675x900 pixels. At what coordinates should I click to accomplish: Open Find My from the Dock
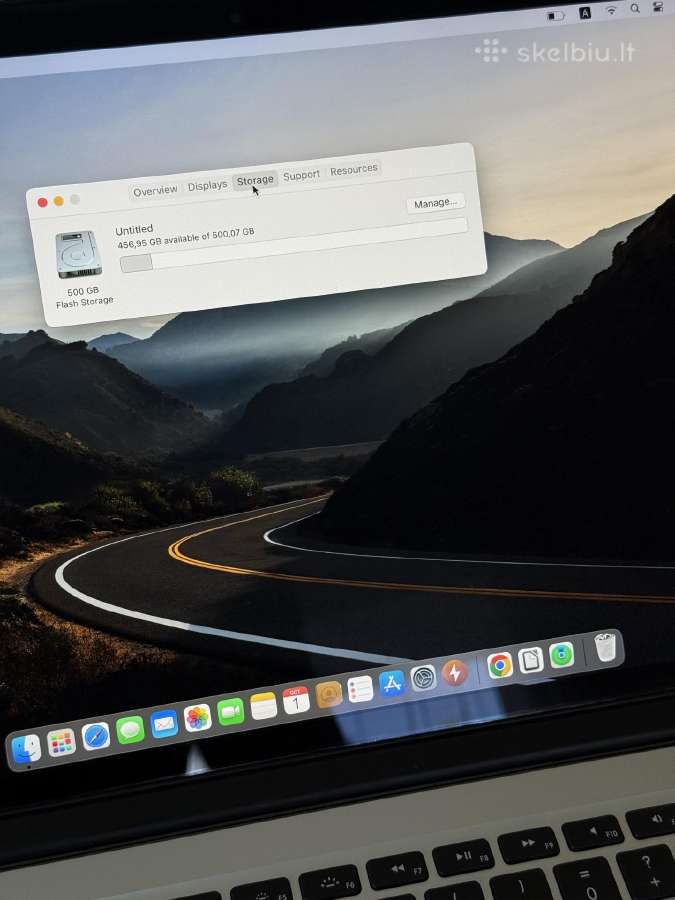click(x=561, y=655)
